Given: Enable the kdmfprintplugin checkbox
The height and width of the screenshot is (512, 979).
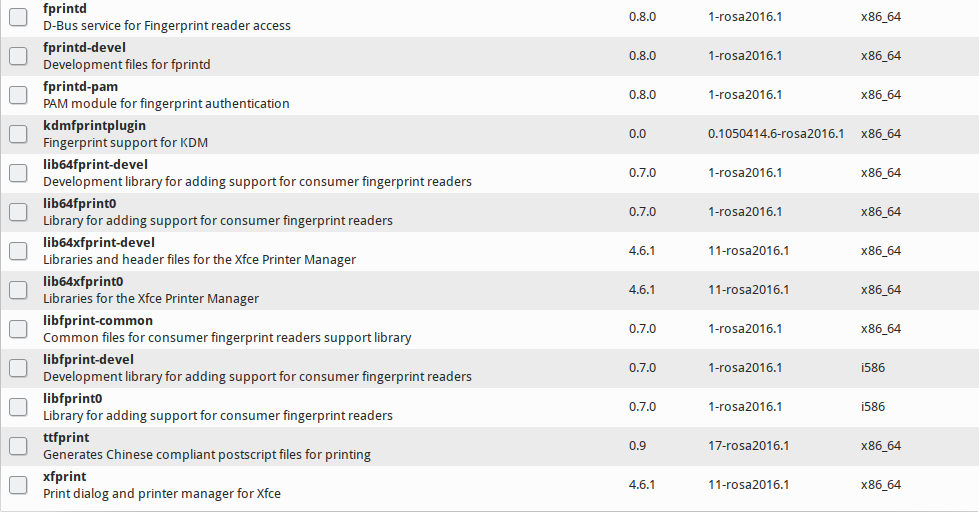Looking at the screenshot, I should [x=18, y=134].
